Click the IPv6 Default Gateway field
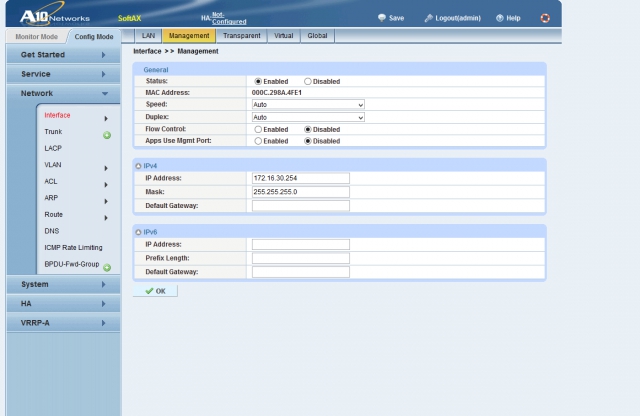Screen dimensions: 640x416 tap(301, 271)
